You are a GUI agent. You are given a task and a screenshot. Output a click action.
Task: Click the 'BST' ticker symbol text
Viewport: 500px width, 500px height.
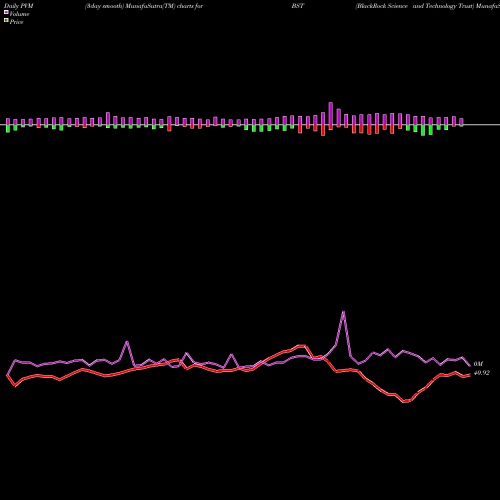pyautogui.click(x=298, y=6)
